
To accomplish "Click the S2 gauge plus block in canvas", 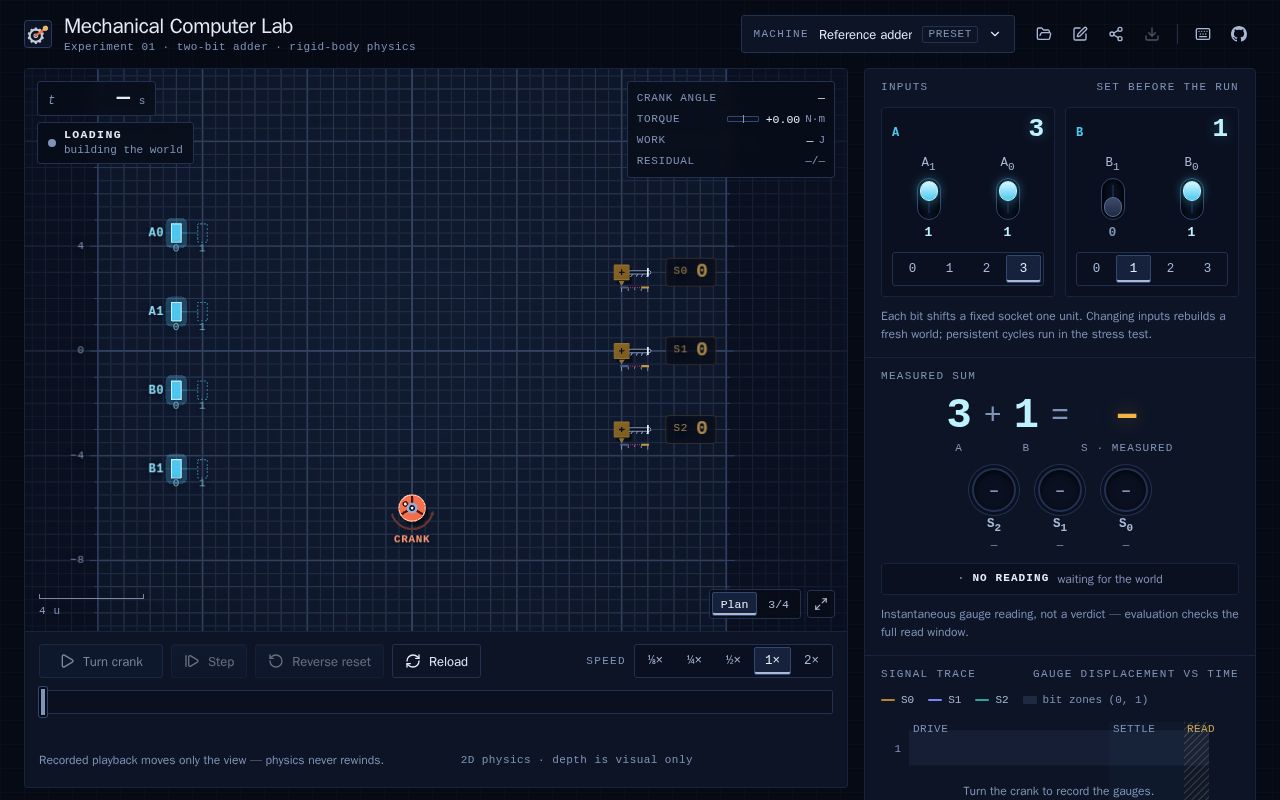I will point(621,429).
